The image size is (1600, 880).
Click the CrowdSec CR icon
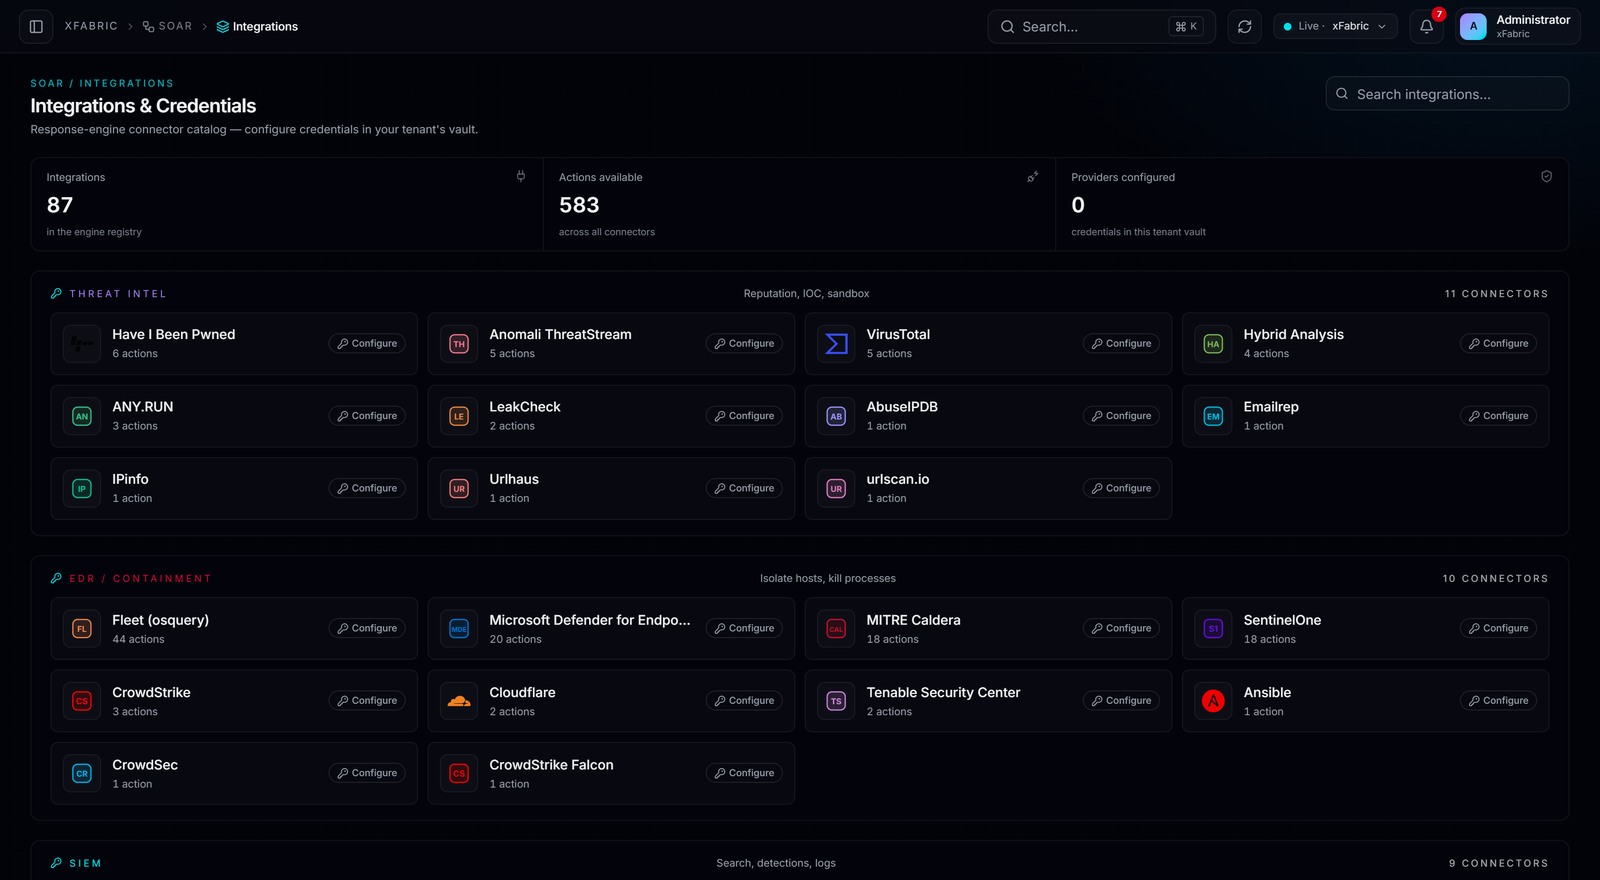82,773
